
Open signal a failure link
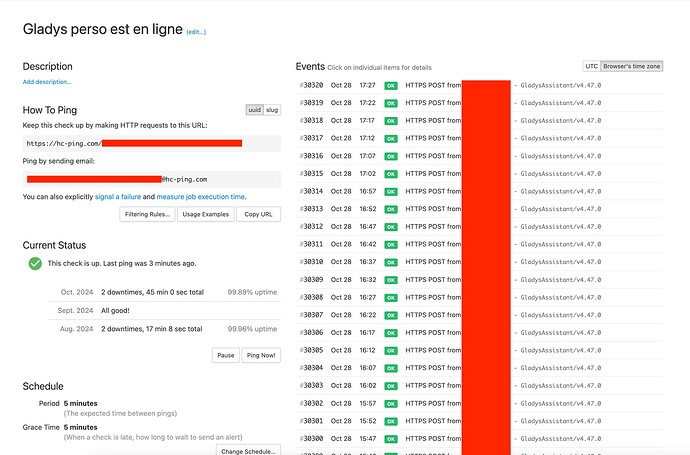point(121,197)
